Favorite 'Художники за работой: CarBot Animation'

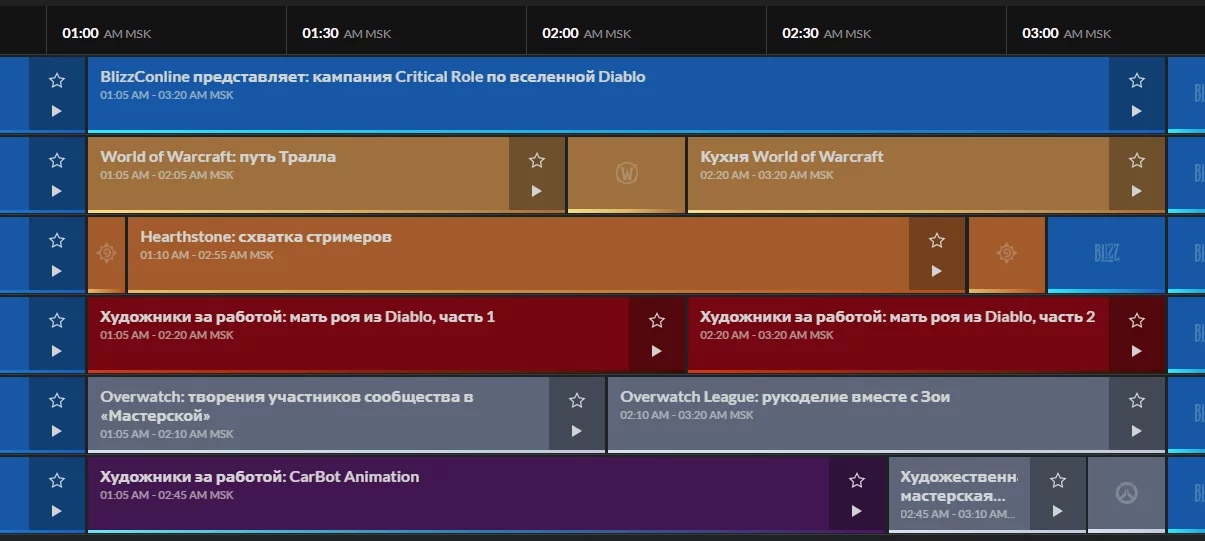[857, 480]
